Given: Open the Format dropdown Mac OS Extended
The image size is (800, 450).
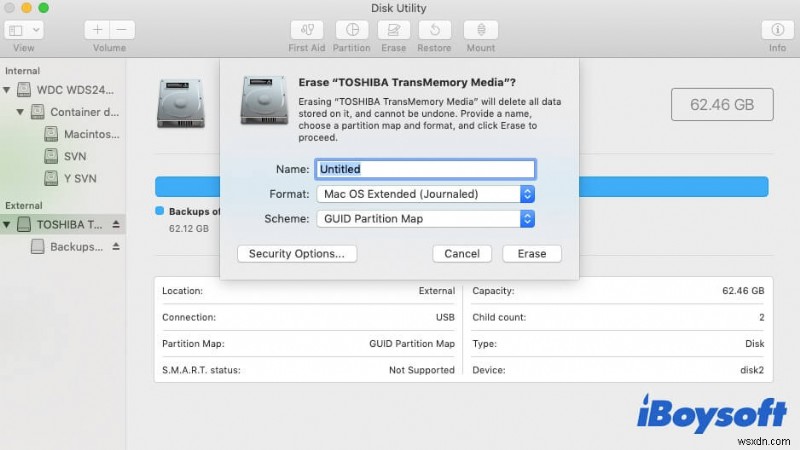Looking at the screenshot, I should (425, 194).
